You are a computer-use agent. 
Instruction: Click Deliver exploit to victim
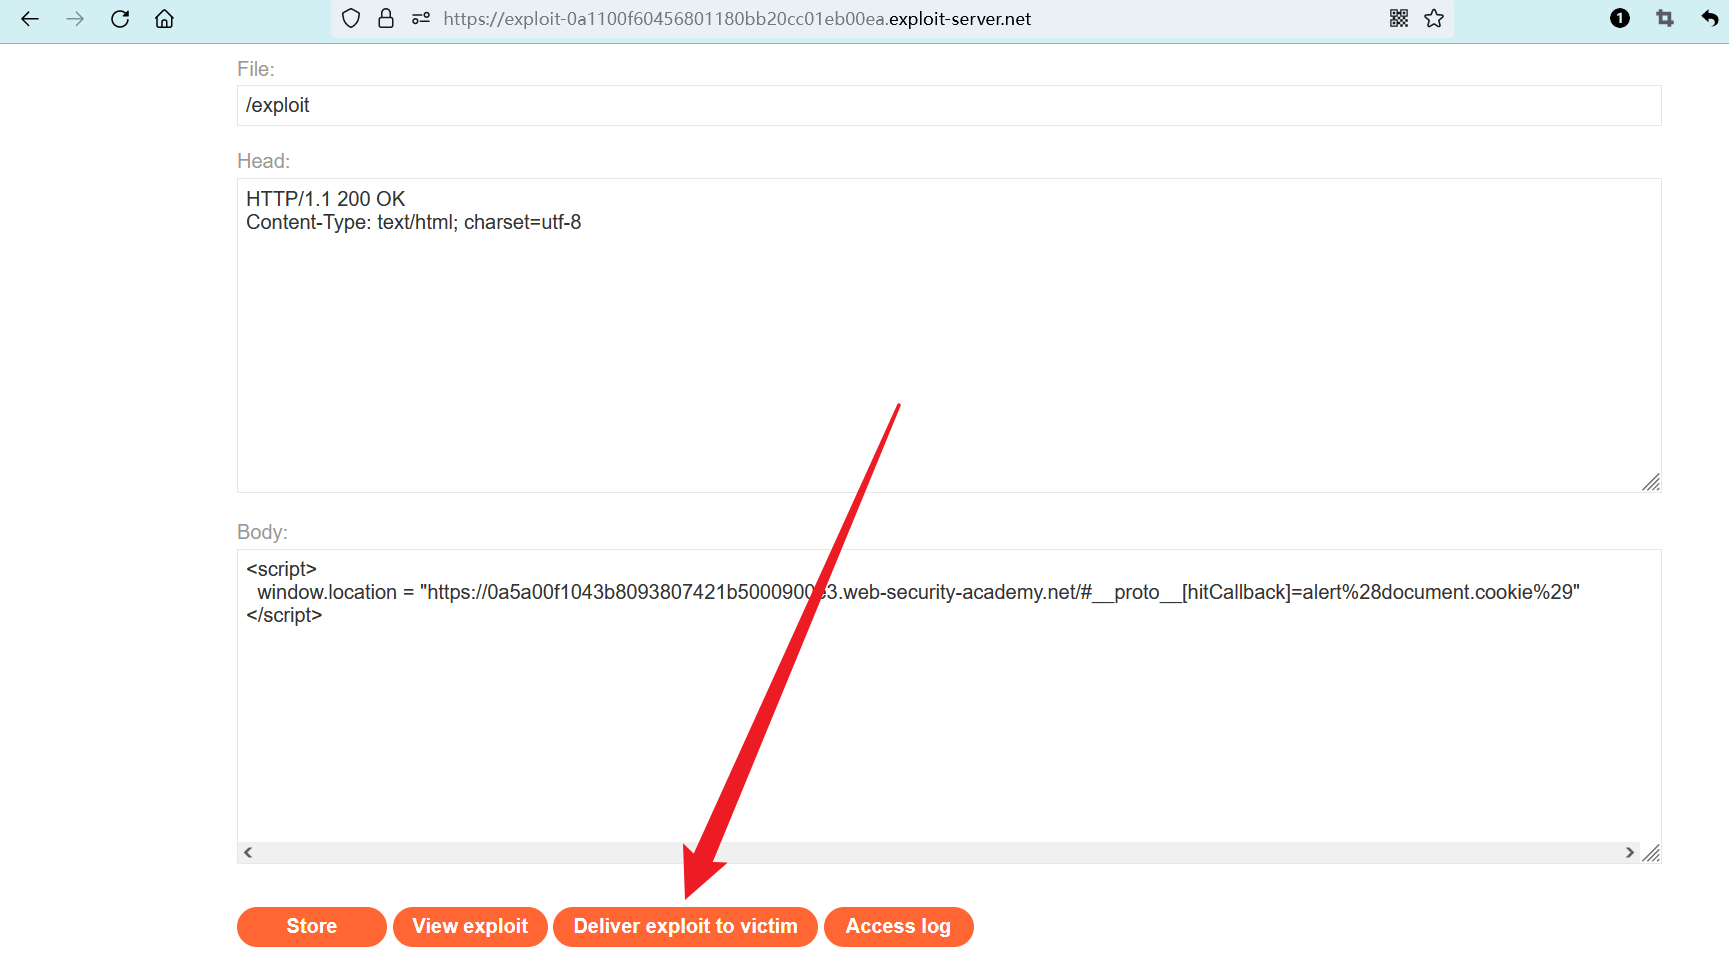pyautogui.click(x=686, y=927)
